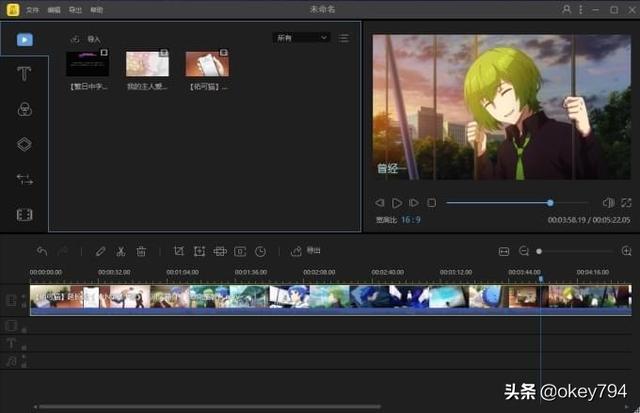Open the 文件 menu
The height and width of the screenshot is (413, 640).
pos(32,10)
